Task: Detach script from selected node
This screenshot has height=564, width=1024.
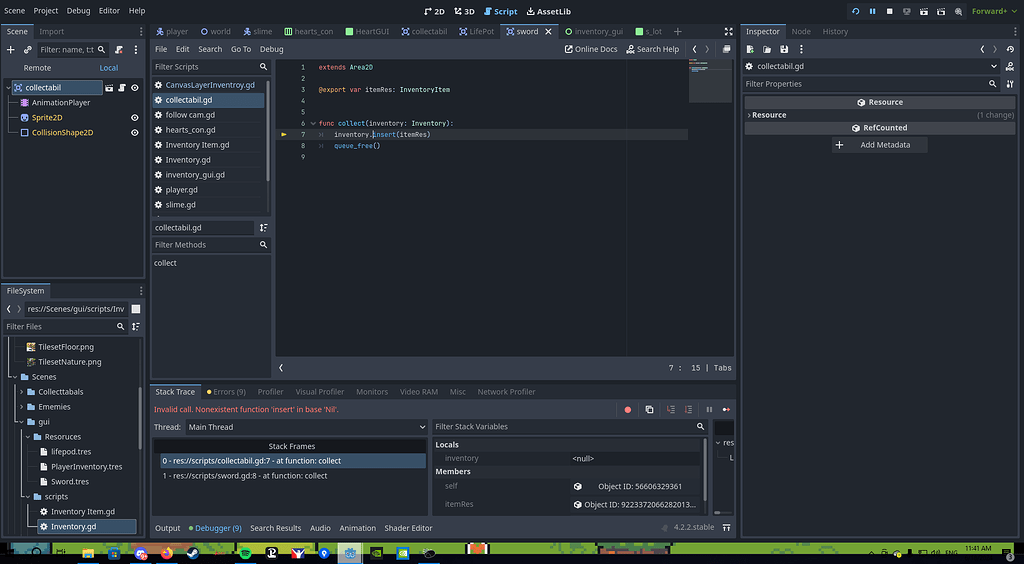Action: 119,50
